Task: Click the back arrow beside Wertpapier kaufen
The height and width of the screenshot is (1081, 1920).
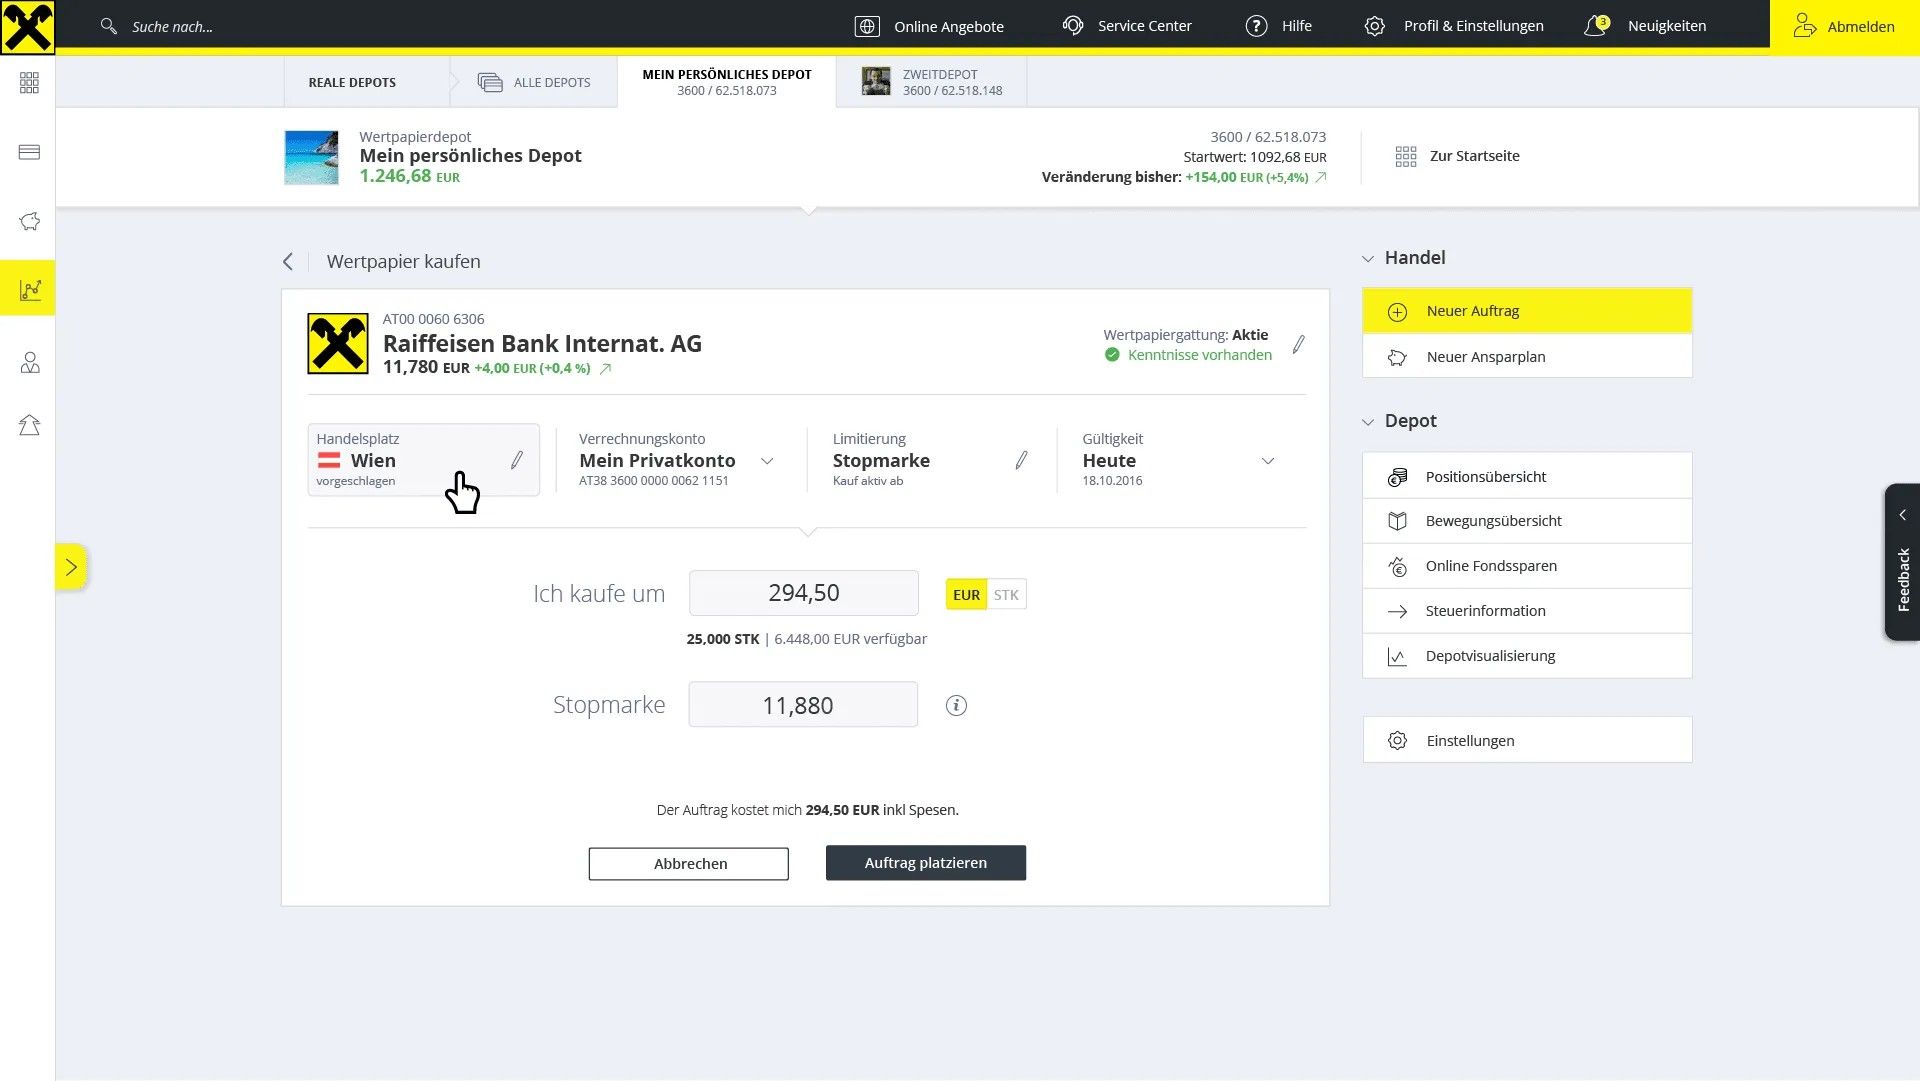Action: [288, 262]
